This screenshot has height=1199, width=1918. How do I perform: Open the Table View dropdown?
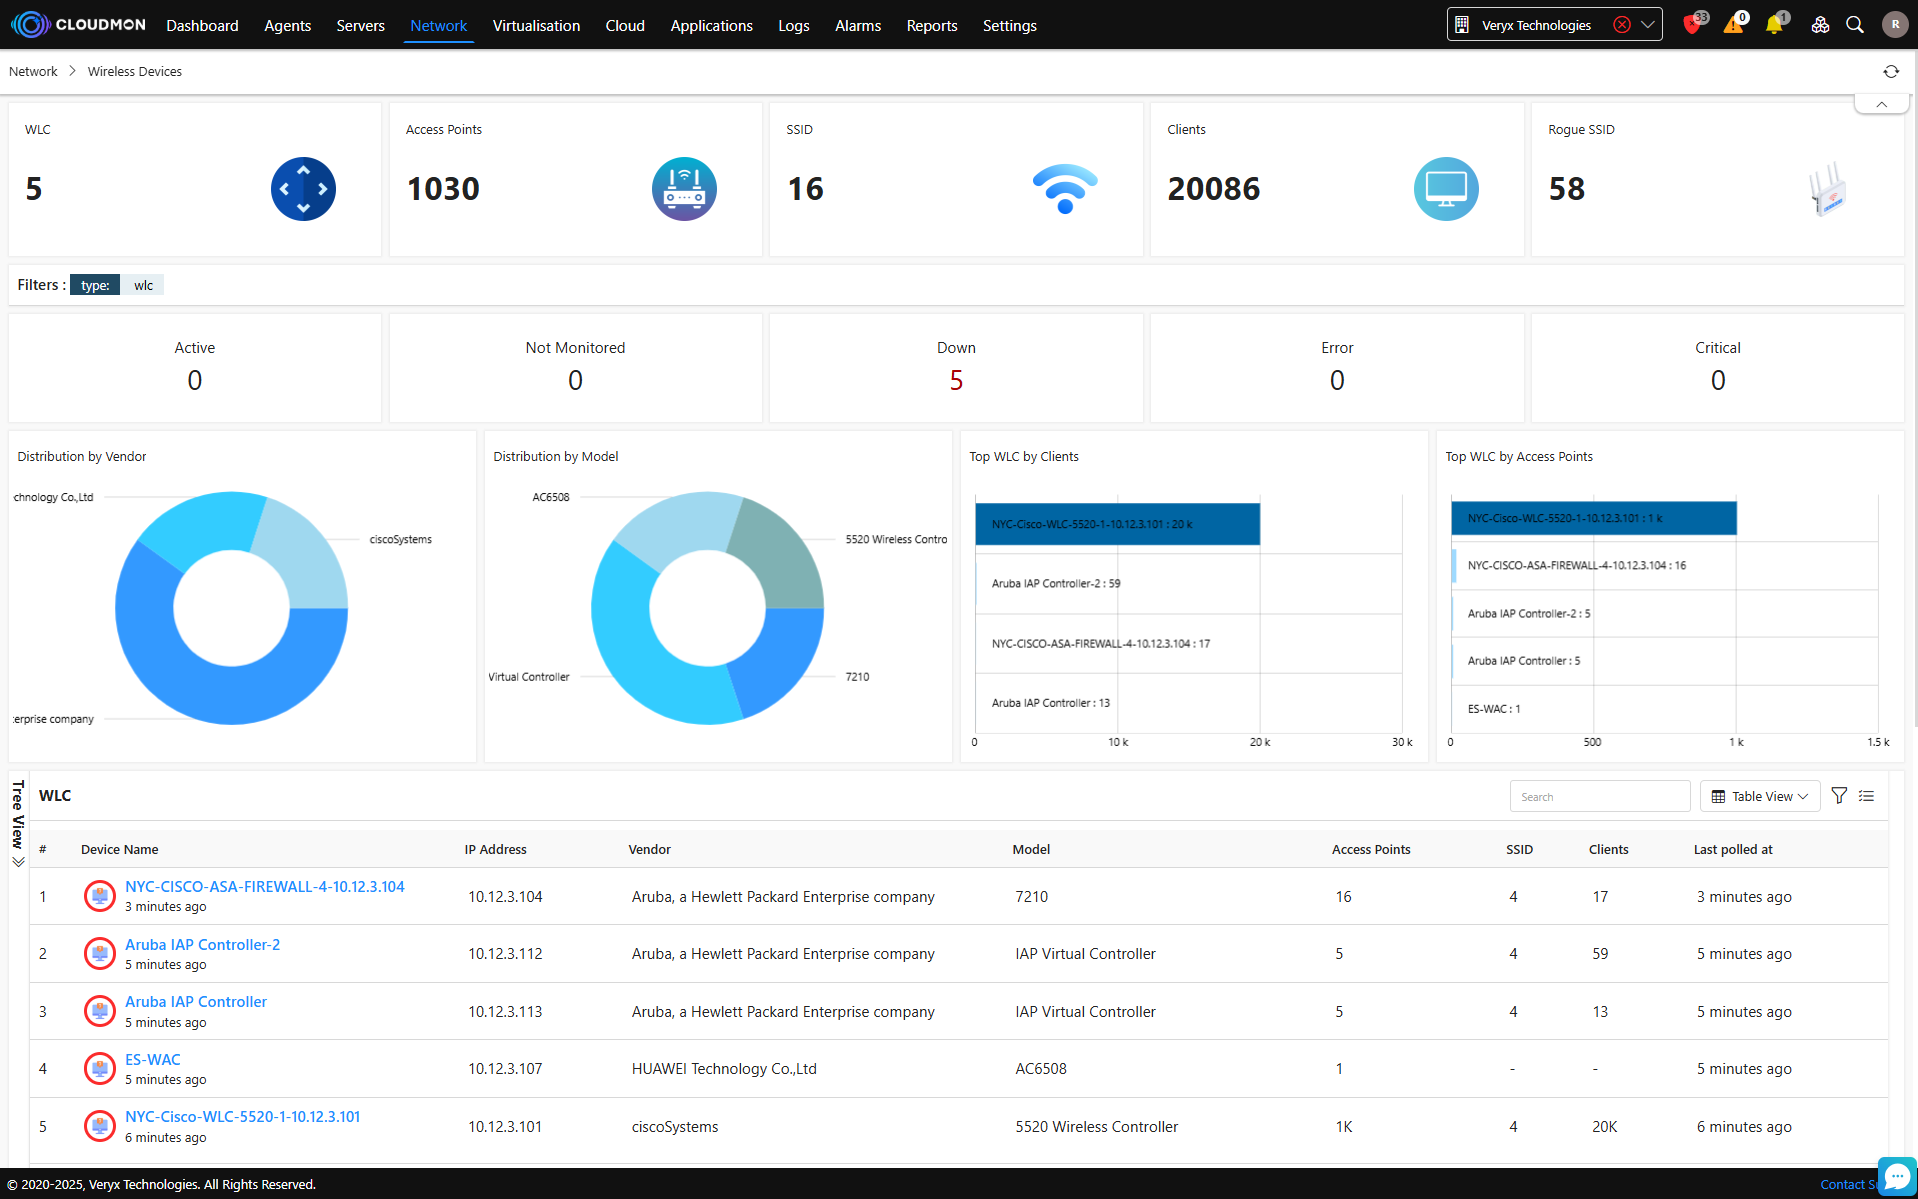tap(1760, 796)
